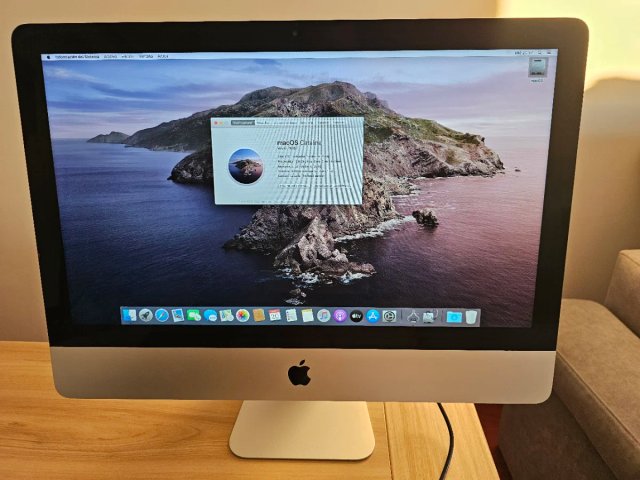Open Finder from the dock
640x480 pixels.
click(129, 315)
